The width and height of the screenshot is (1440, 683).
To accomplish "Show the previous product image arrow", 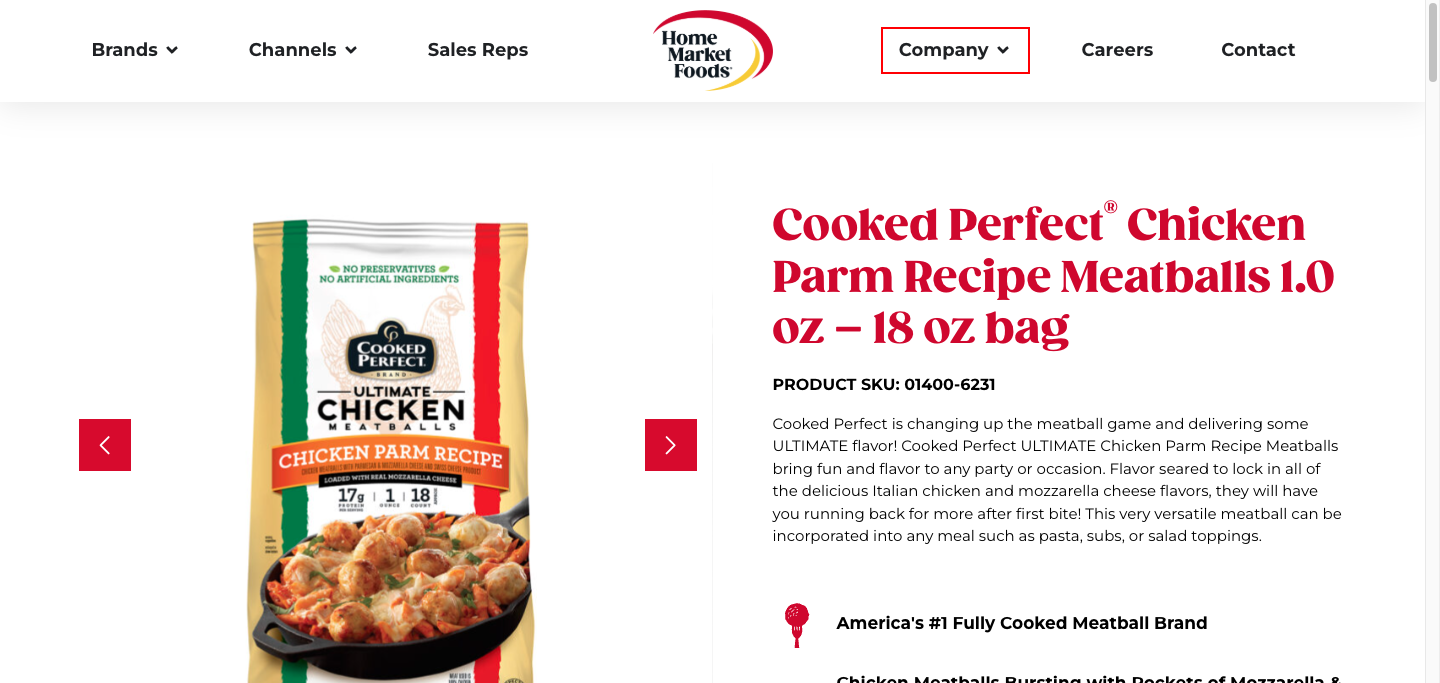I will pyautogui.click(x=105, y=445).
